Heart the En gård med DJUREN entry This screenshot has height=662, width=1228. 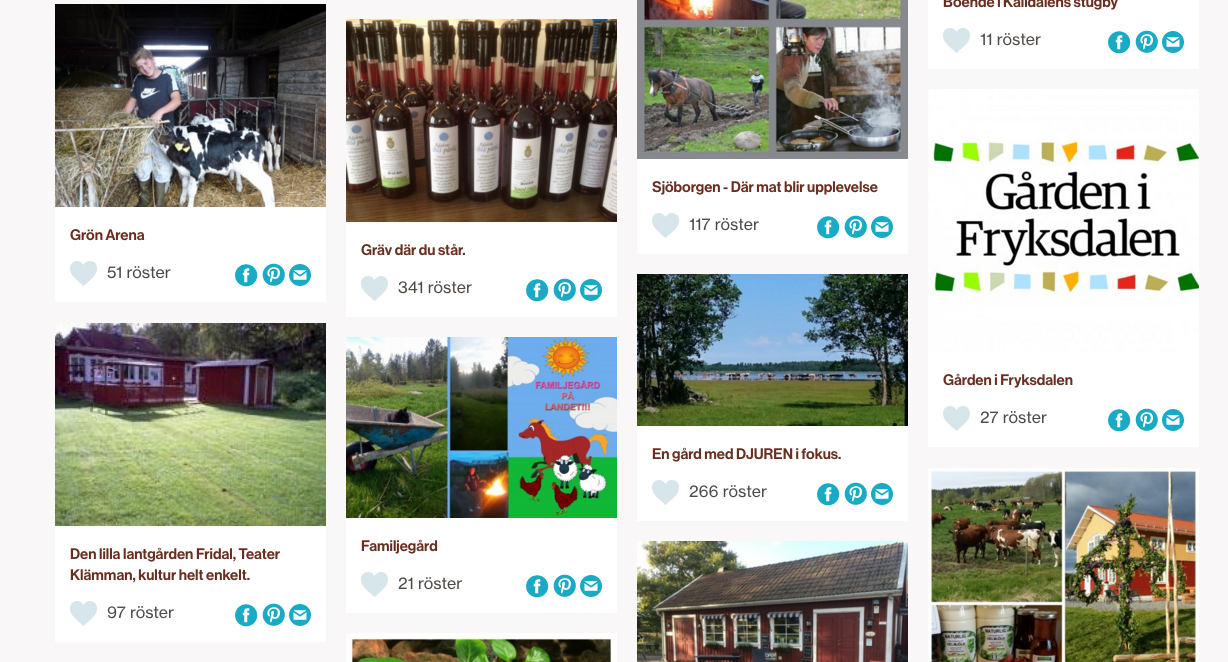(666, 492)
